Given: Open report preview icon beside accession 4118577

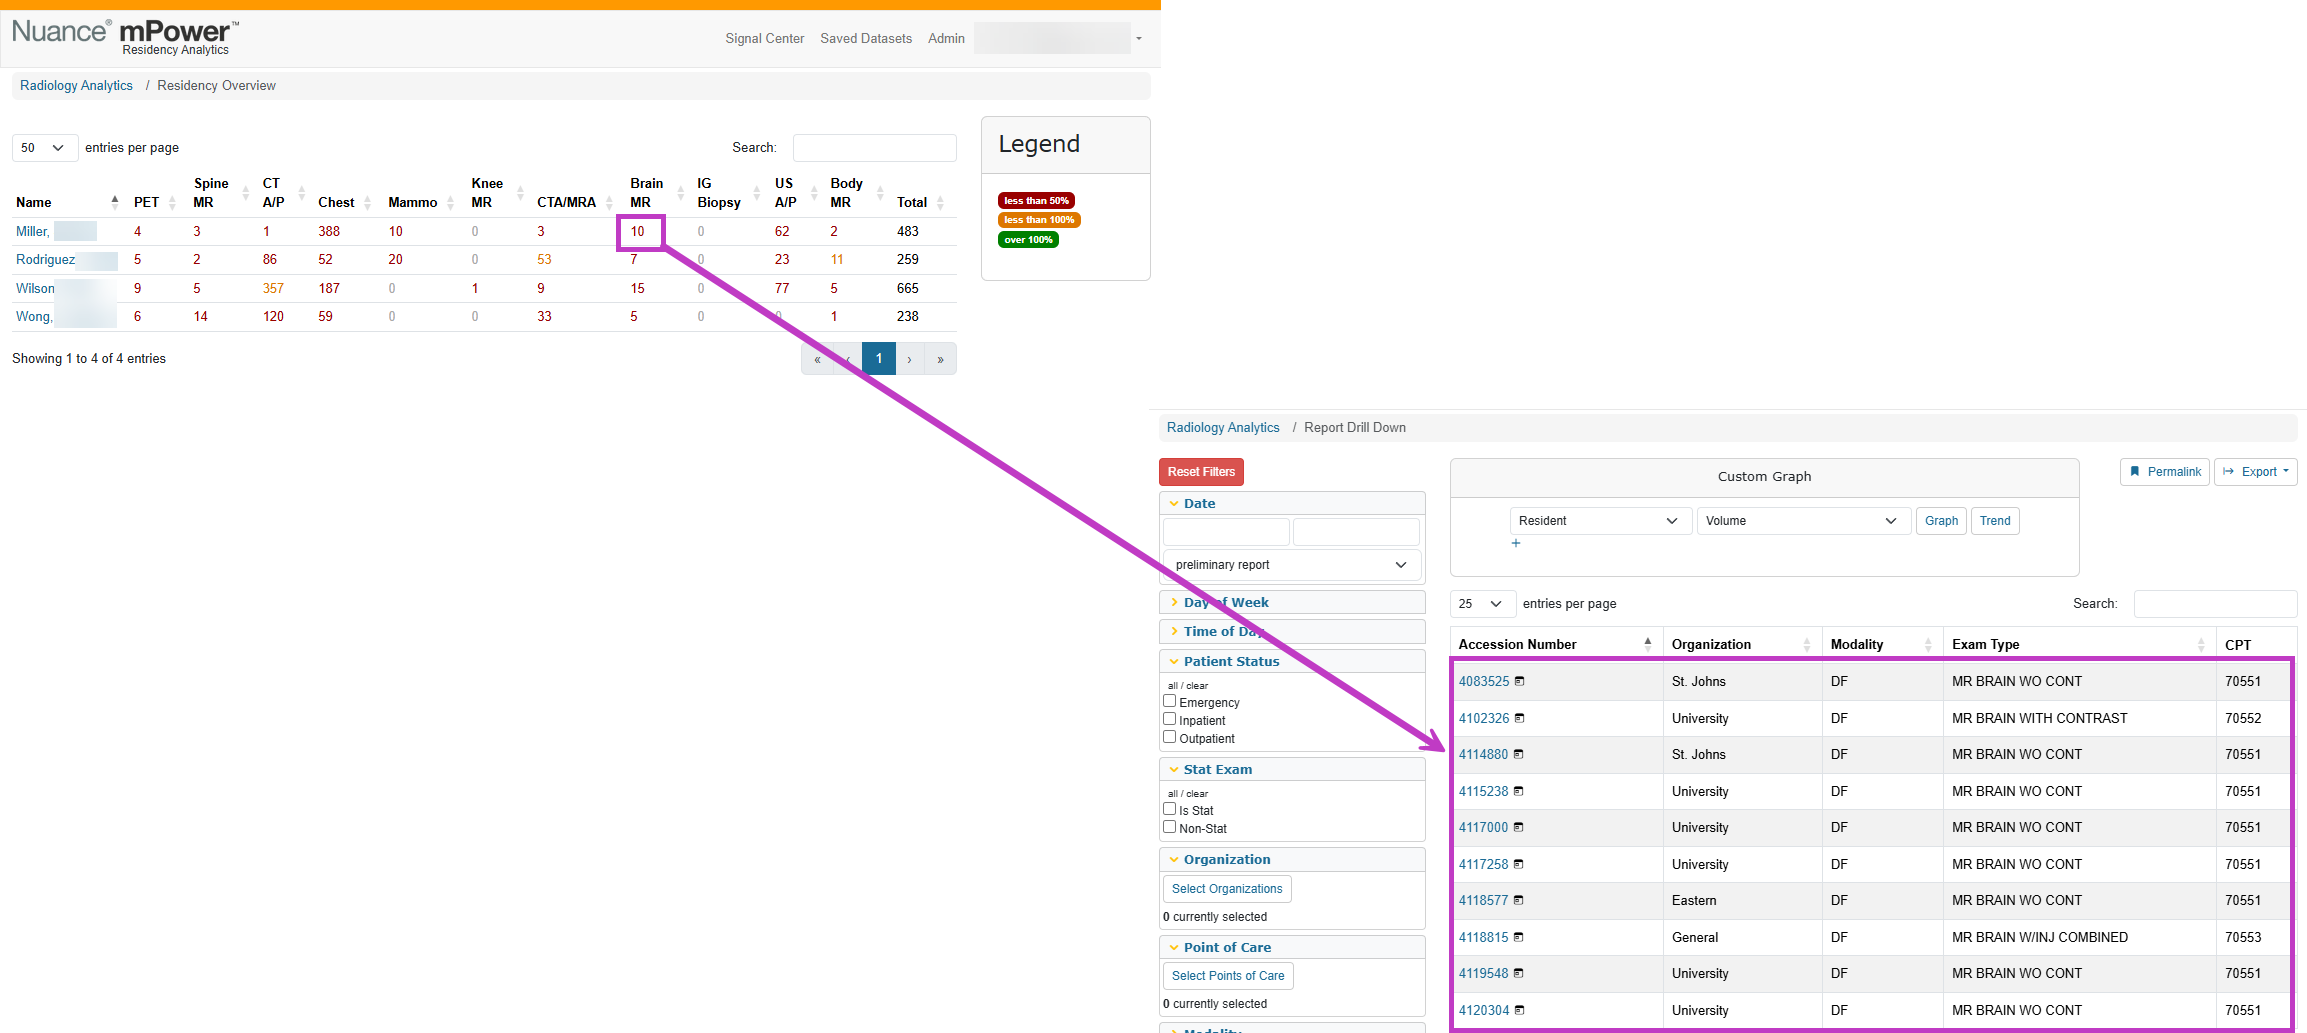Looking at the screenshot, I should [1518, 900].
